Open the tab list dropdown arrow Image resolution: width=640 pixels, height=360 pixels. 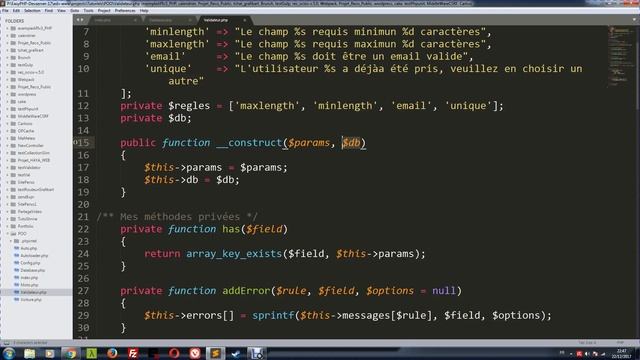click(x=634, y=20)
